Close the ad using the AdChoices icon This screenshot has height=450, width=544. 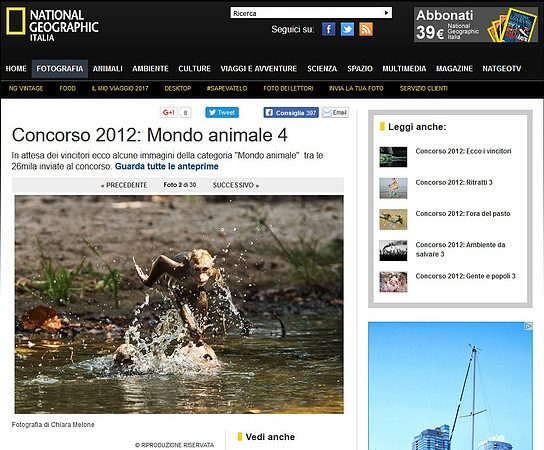tap(528, 326)
